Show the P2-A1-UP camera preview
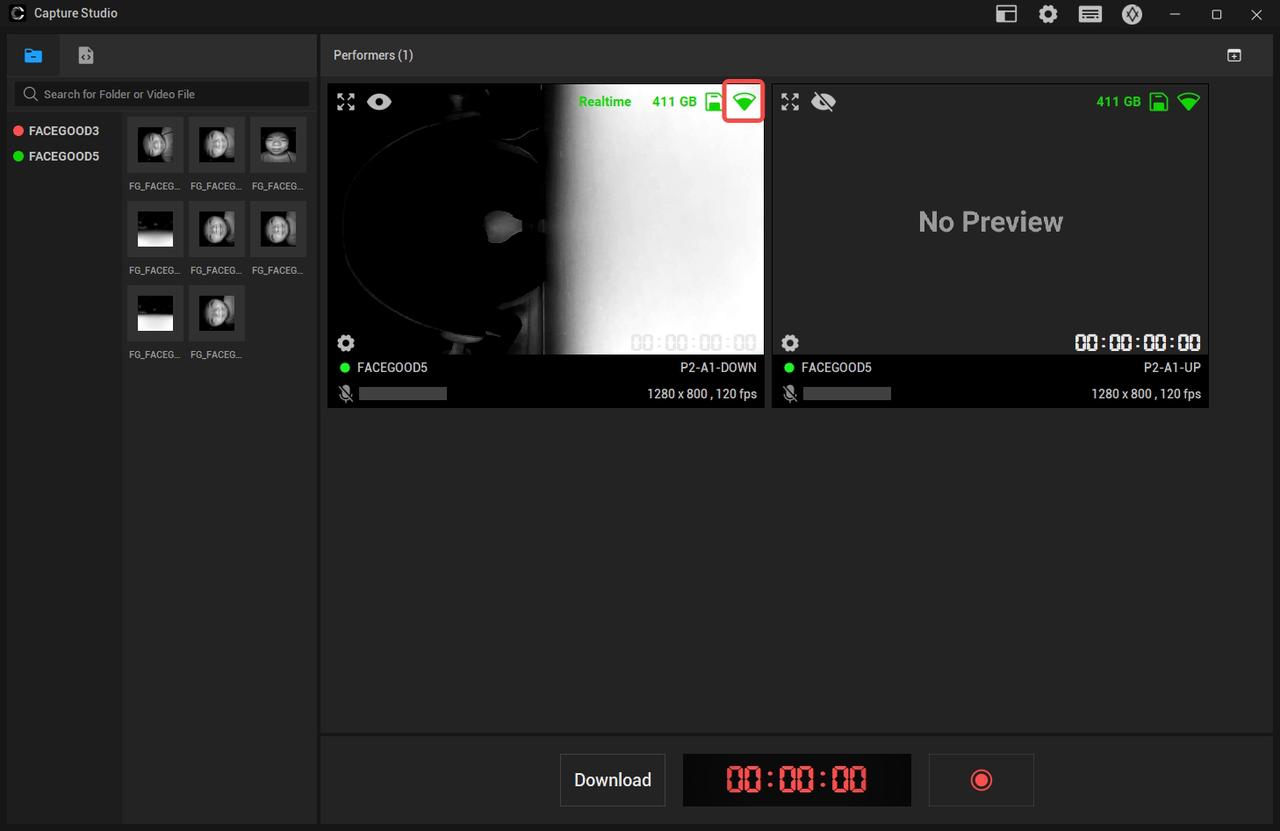This screenshot has height=831, width=1280. click(x=823, y=101)
